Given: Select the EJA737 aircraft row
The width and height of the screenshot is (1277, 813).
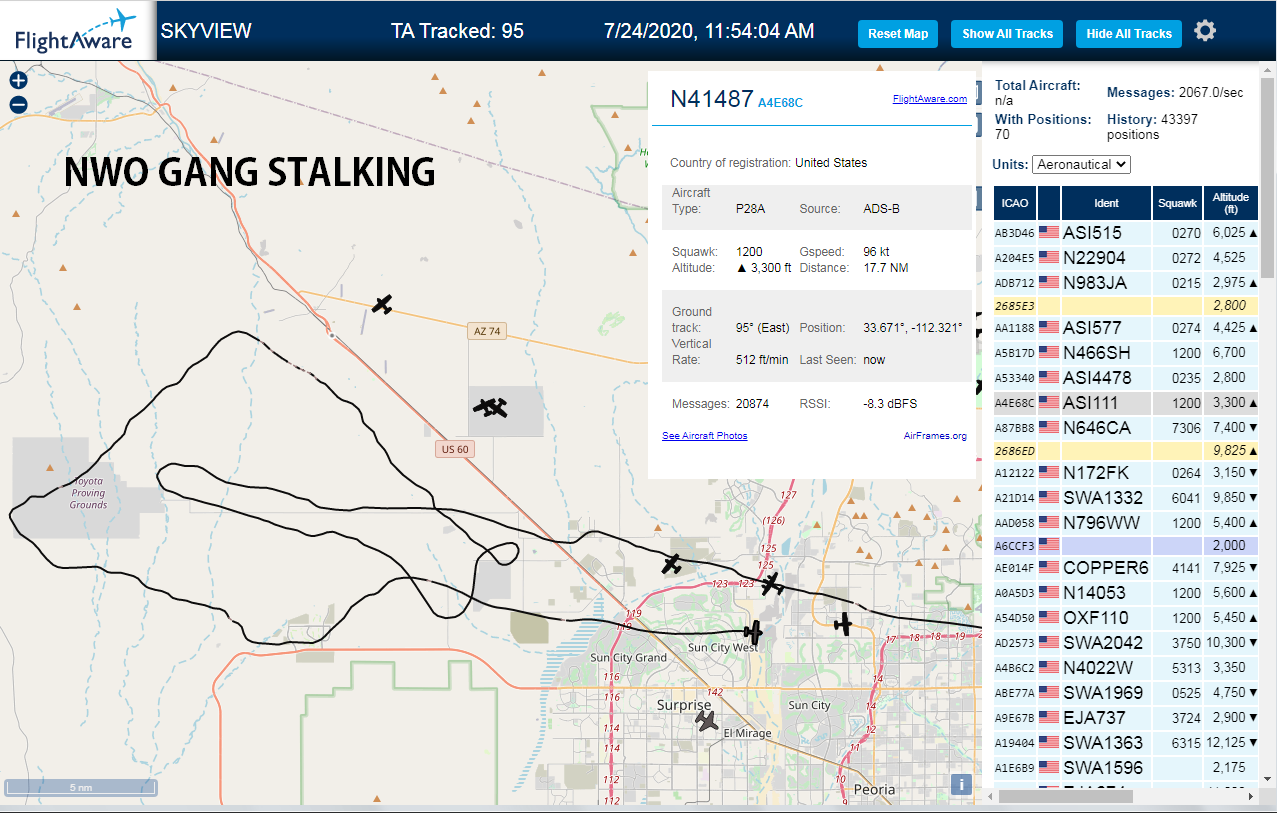Looking at the screenshot, I should point(1127,718).
